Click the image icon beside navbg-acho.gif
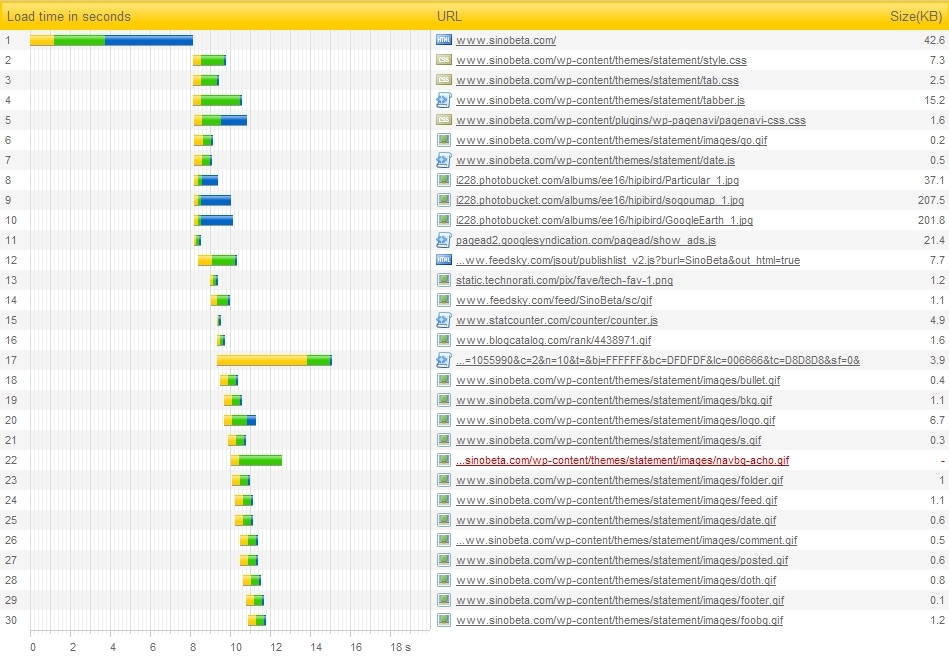Image resolution: width=949 pixels, height=659 pixels. tap(444, 459)
